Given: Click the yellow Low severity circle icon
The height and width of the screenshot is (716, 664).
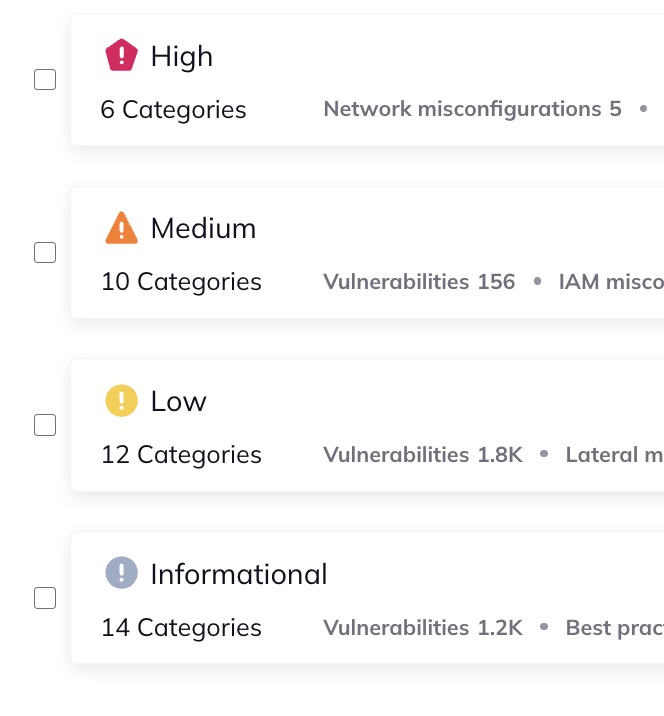Looking at the screenshot, I should point(121,402).
